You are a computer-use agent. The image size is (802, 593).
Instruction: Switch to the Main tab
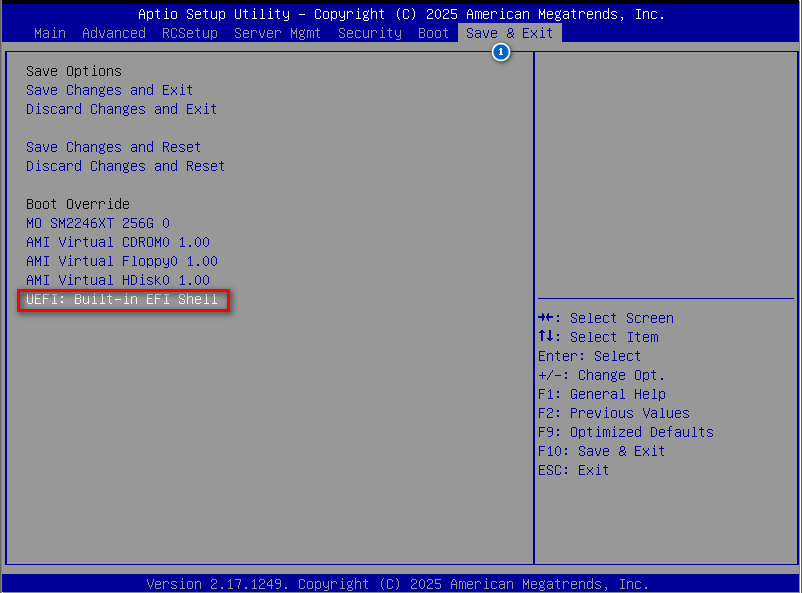(x=50, y=33)
